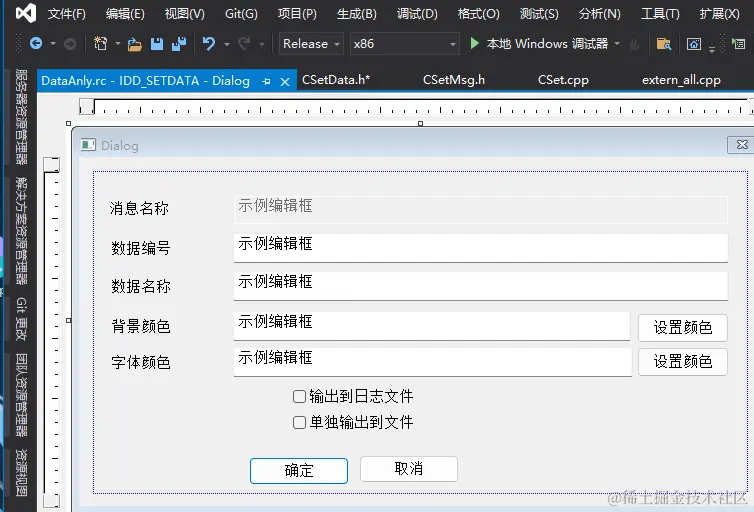
Task: Open the 调试(D) menu
Action: [417, 13]
